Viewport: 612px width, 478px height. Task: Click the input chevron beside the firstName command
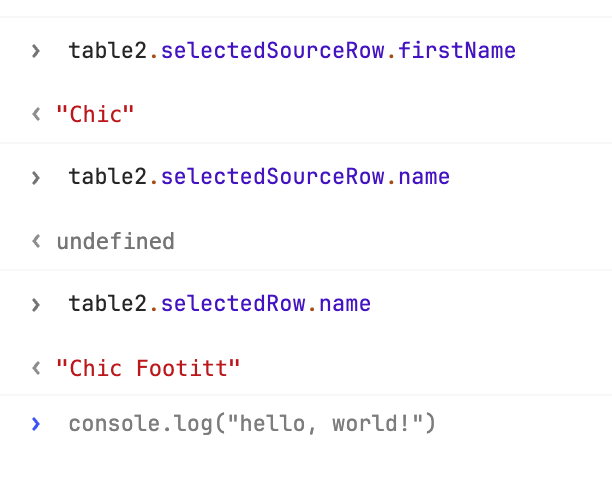point(37,50)
